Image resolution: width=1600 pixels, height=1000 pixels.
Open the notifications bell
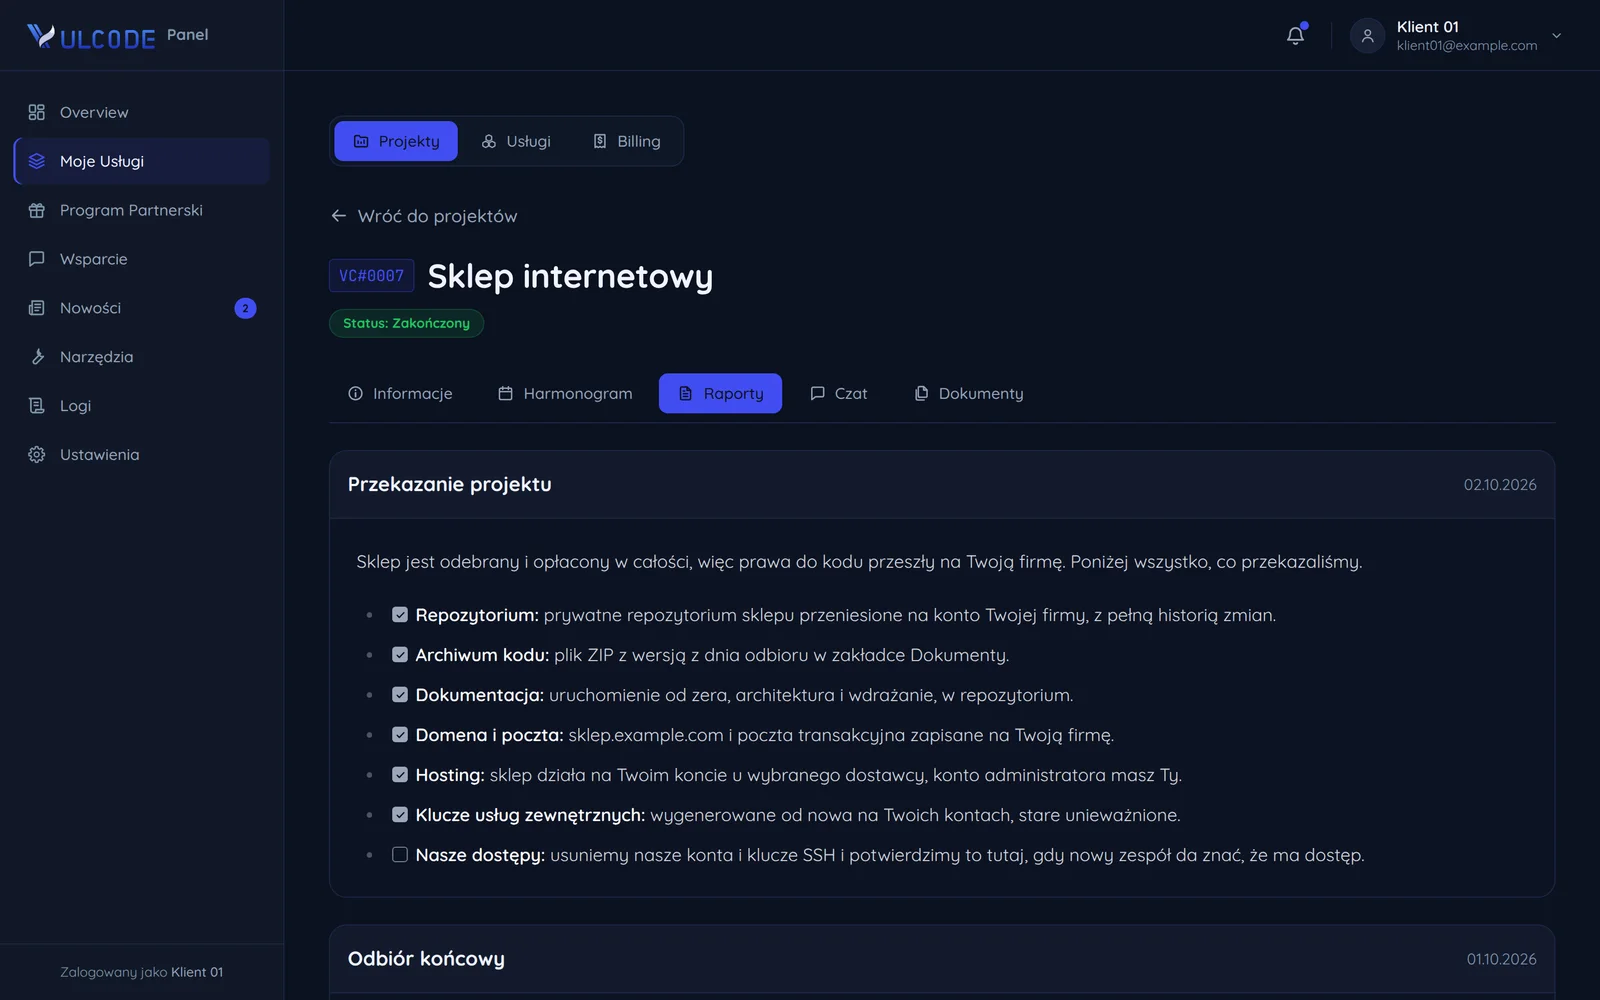pos(1295,35)
